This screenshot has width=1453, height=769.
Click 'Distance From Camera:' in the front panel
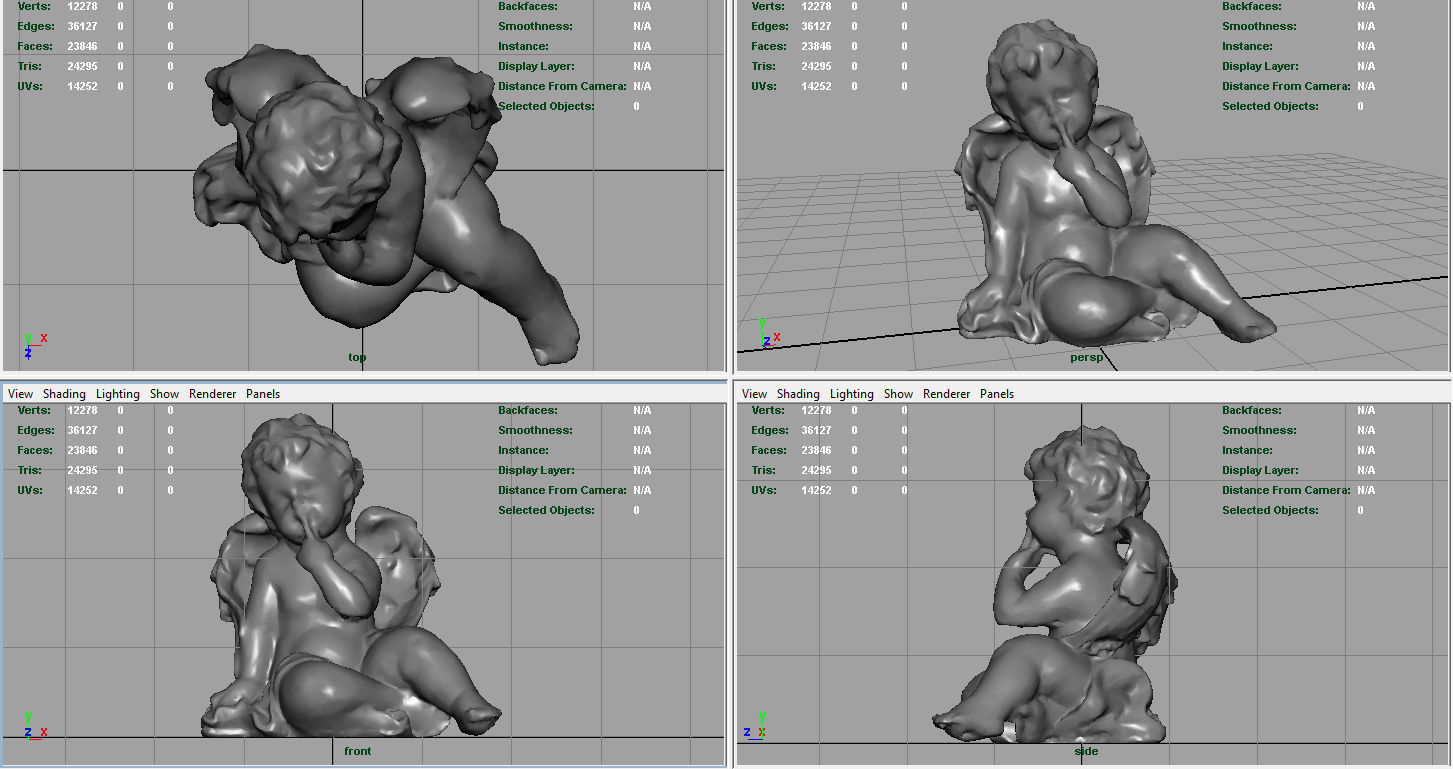pyautogui.click(x=563, y=490)
